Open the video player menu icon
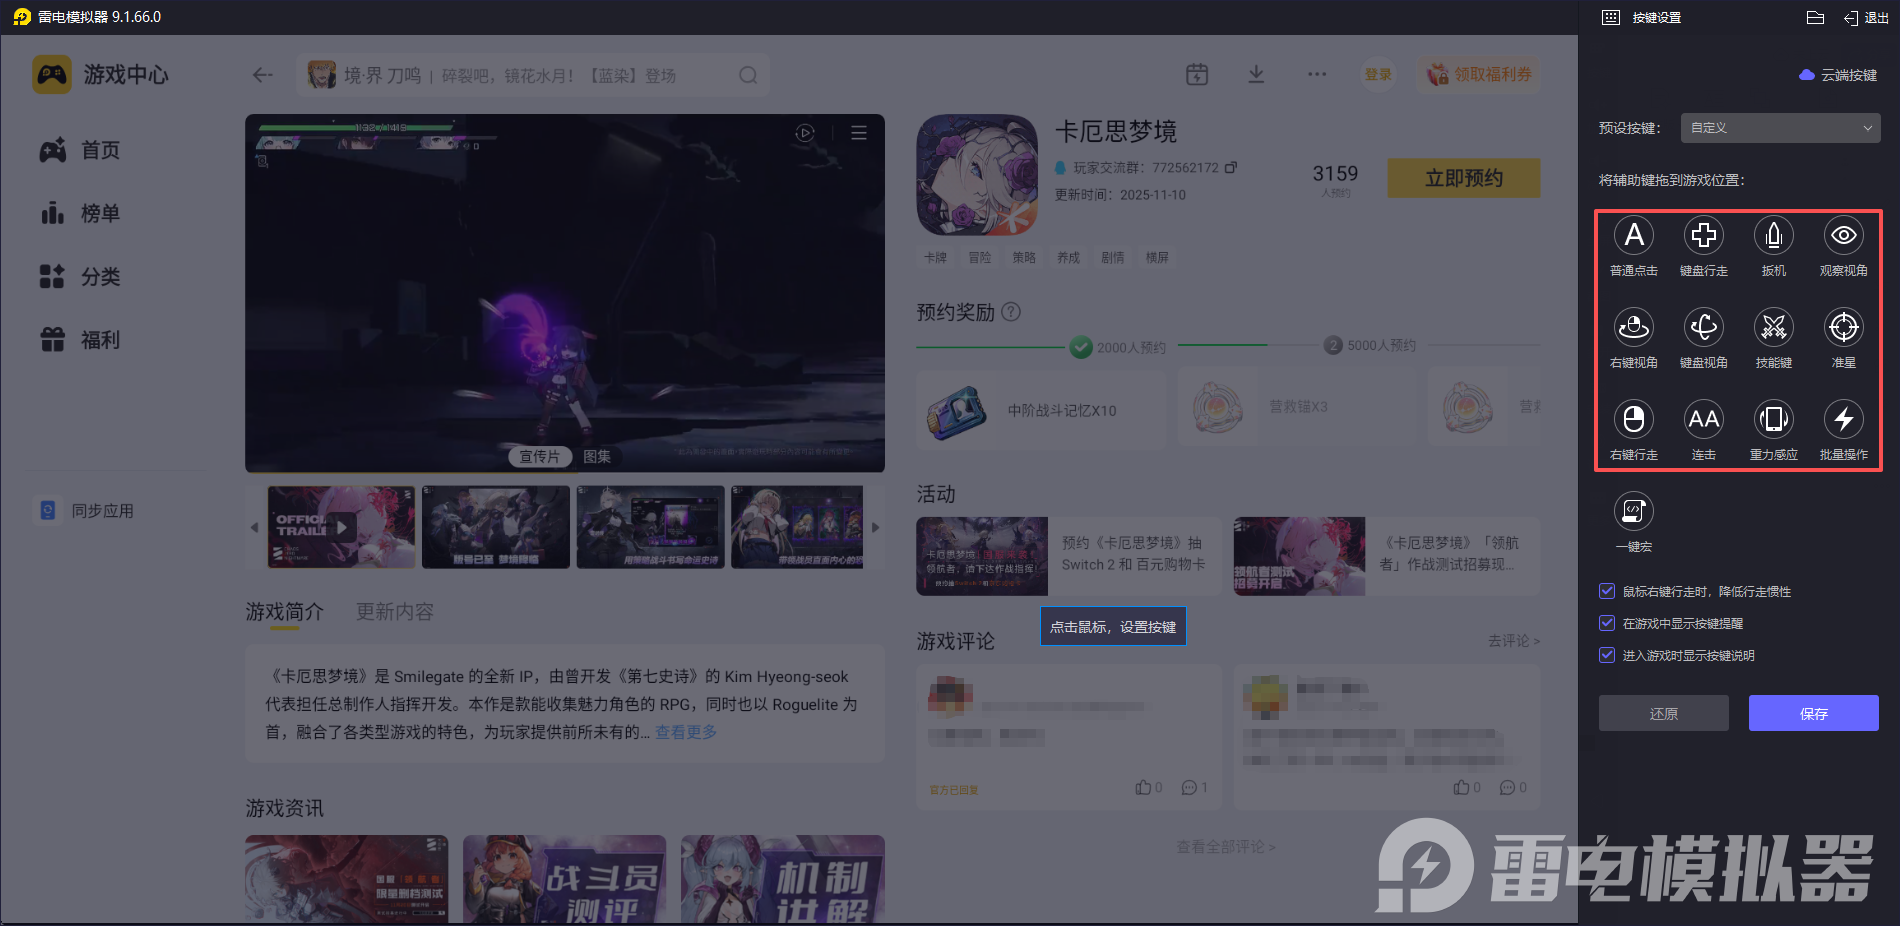The height and width of the screenshot is (926, 1900). click(x=859, y=133)
